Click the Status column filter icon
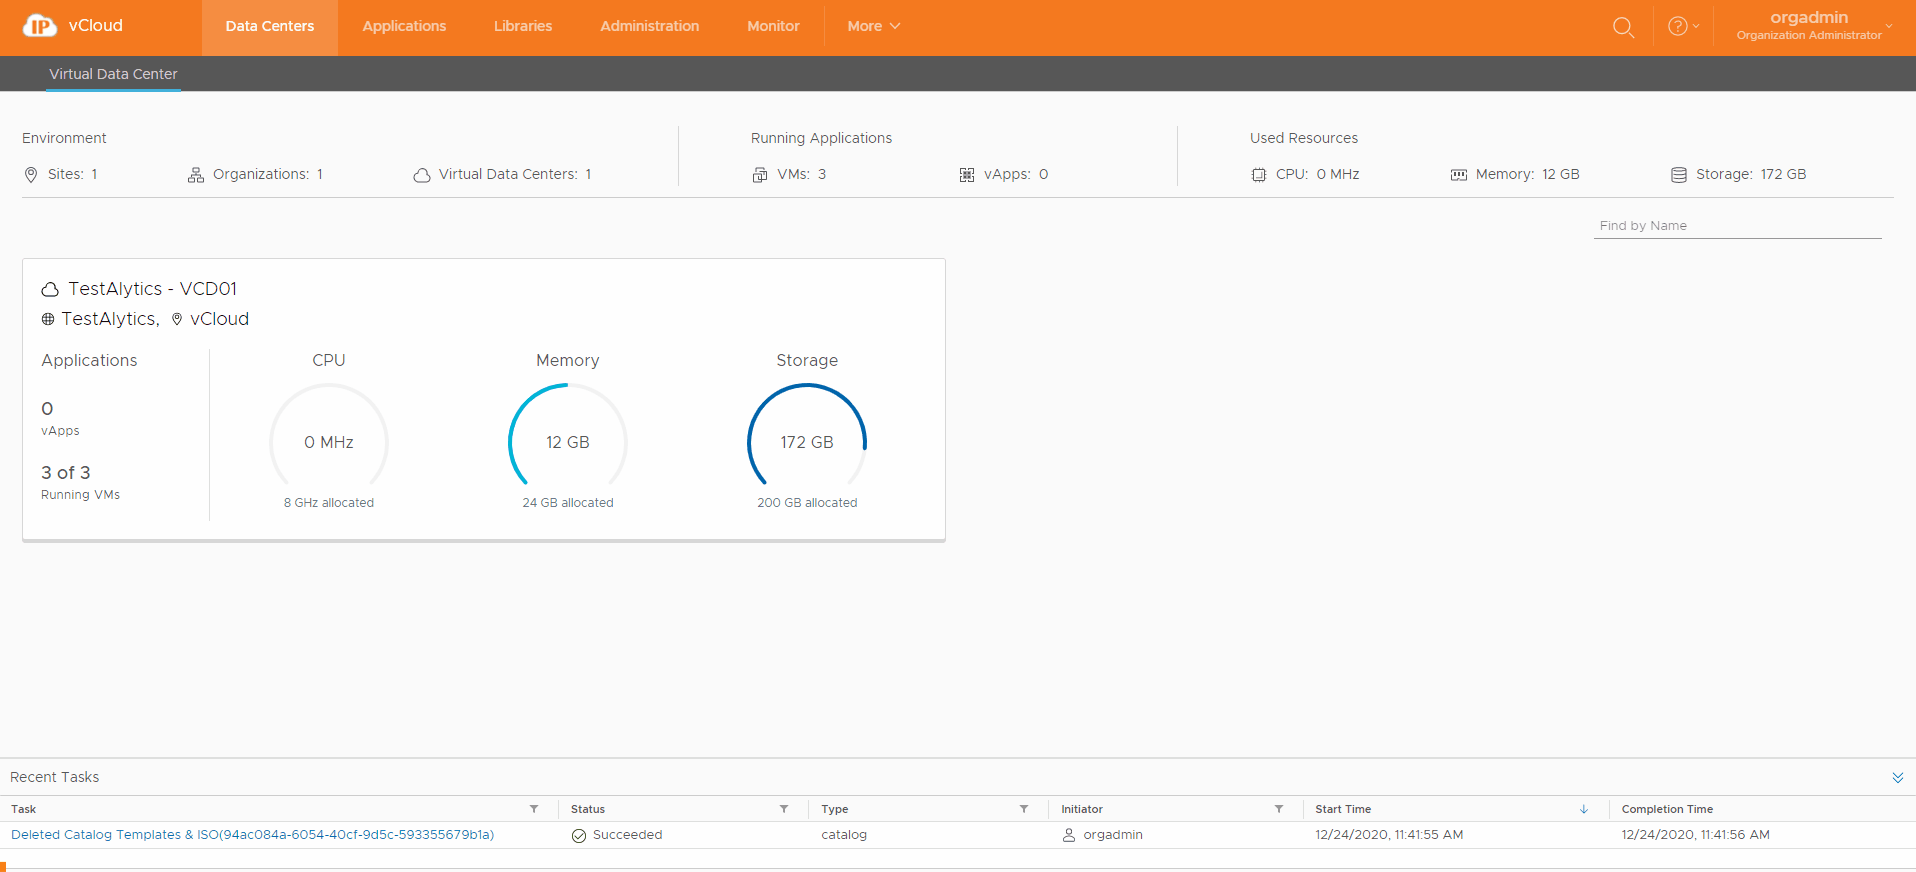Screen dimensions: 1916x872 pos(784,809)
